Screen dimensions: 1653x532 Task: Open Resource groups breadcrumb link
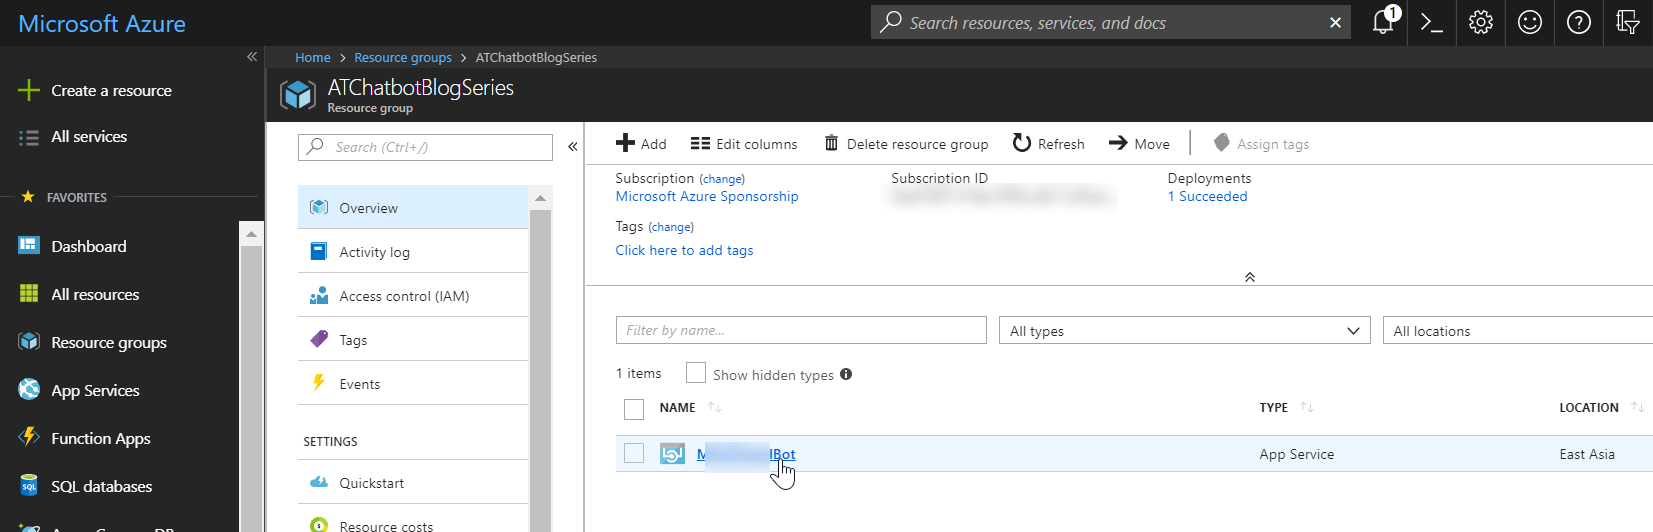pos(403,57)
